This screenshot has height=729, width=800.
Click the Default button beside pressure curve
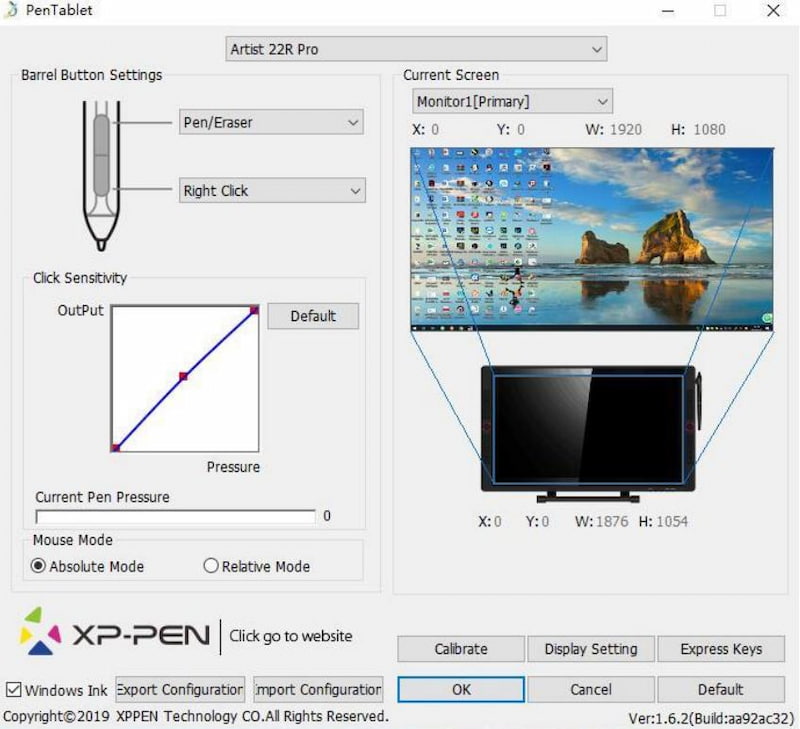click(x=313, y=316)
